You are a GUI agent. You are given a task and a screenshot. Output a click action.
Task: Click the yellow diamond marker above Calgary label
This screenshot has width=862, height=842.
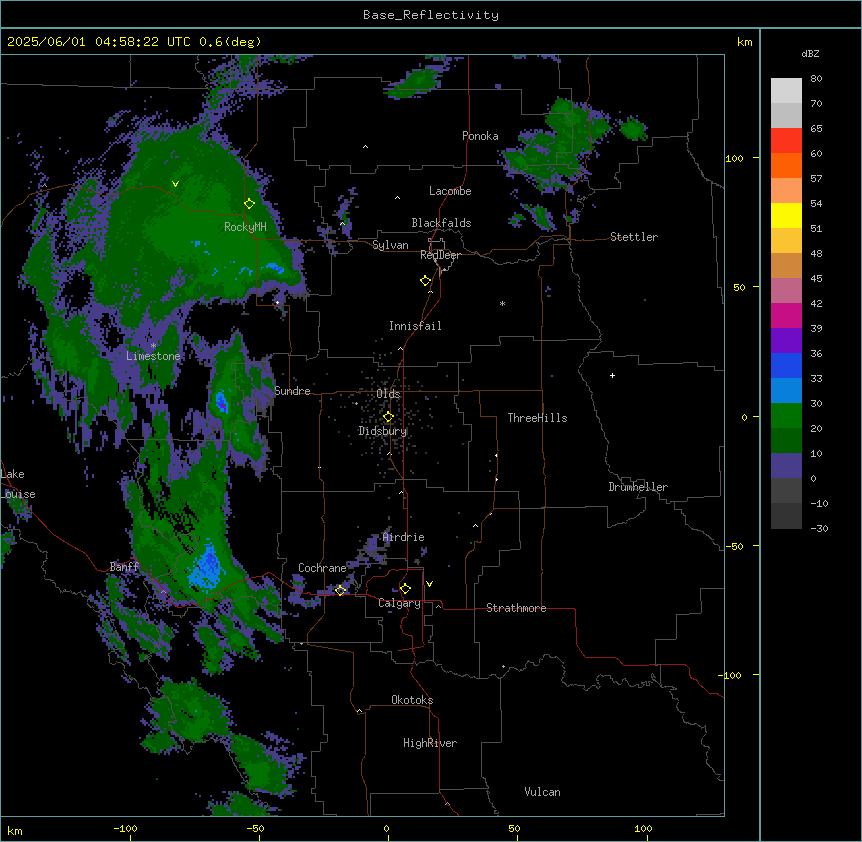pos(405,589)
